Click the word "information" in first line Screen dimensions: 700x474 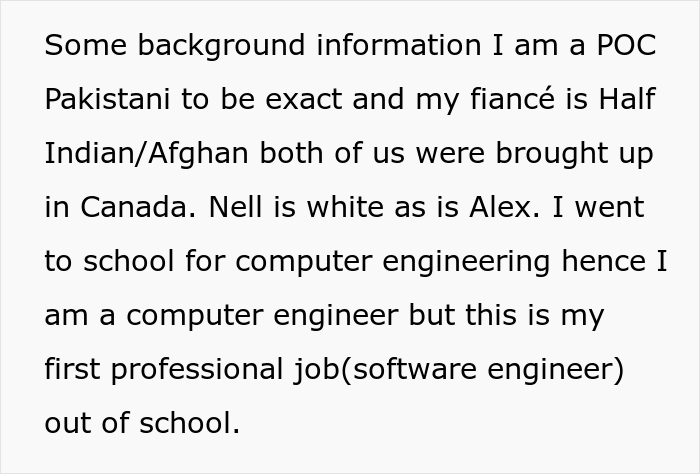click(x=399, y=45)
